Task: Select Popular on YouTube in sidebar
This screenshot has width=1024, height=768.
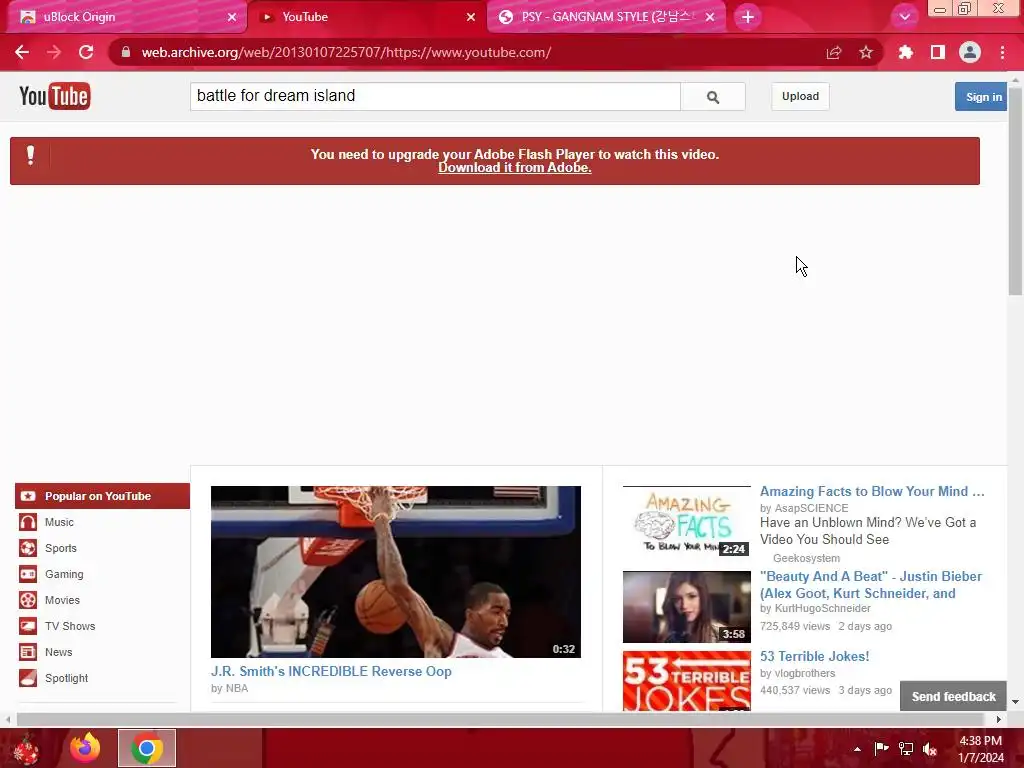Action: point(102,496)
